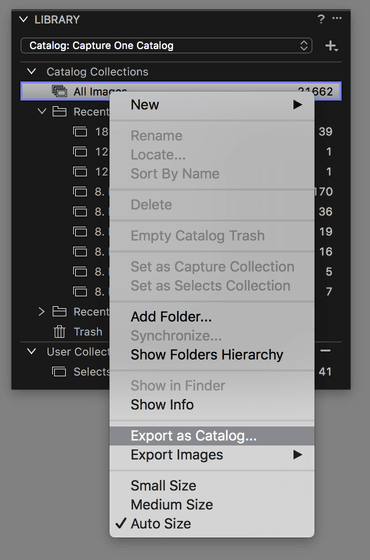Click the Locate... menu entry
This screenshot has width=370, height=560.
(212, 155)
